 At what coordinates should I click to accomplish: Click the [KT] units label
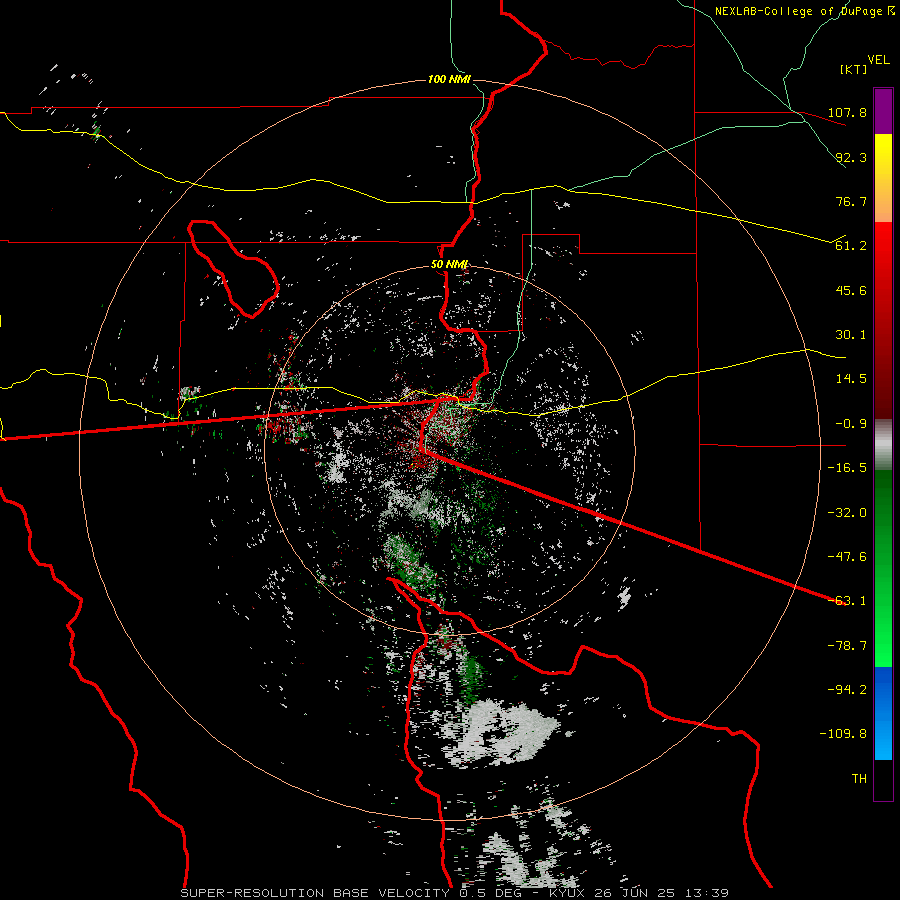click(x=854, y=69)
